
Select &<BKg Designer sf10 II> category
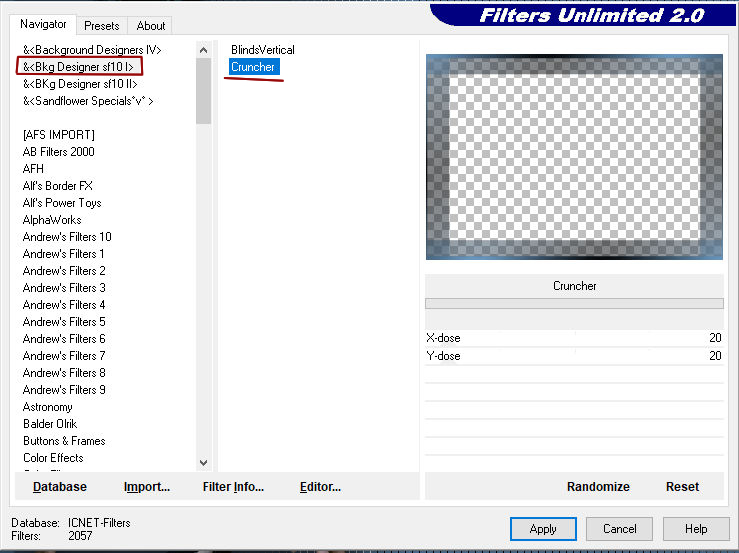coord(80,84)
